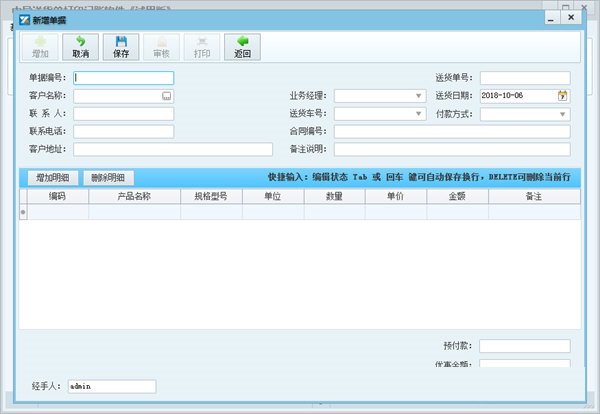This screenshot has width=600, height=414.
Task: Click the 单位 column header
Action: click(x=273, y=196)
